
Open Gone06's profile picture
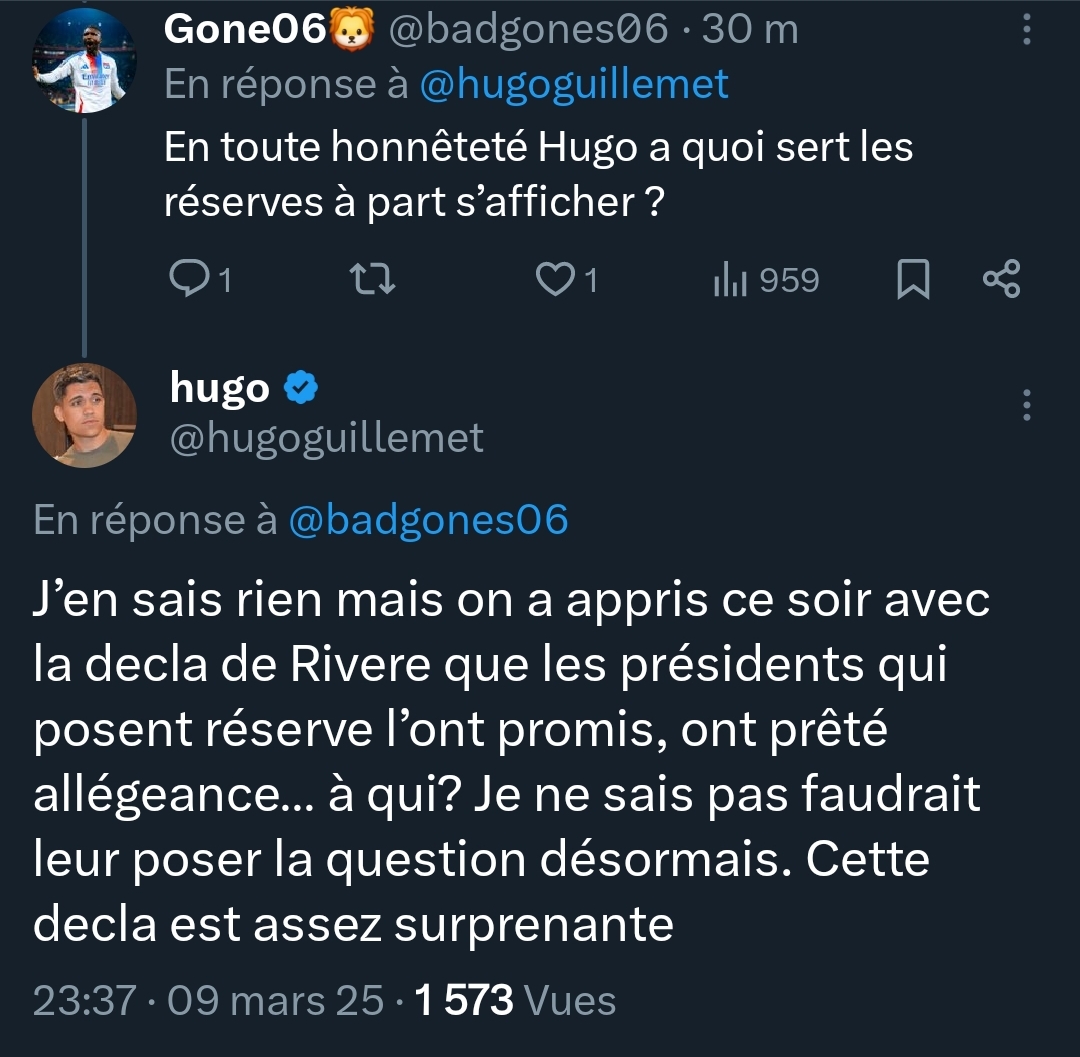(x=84, y=61)
